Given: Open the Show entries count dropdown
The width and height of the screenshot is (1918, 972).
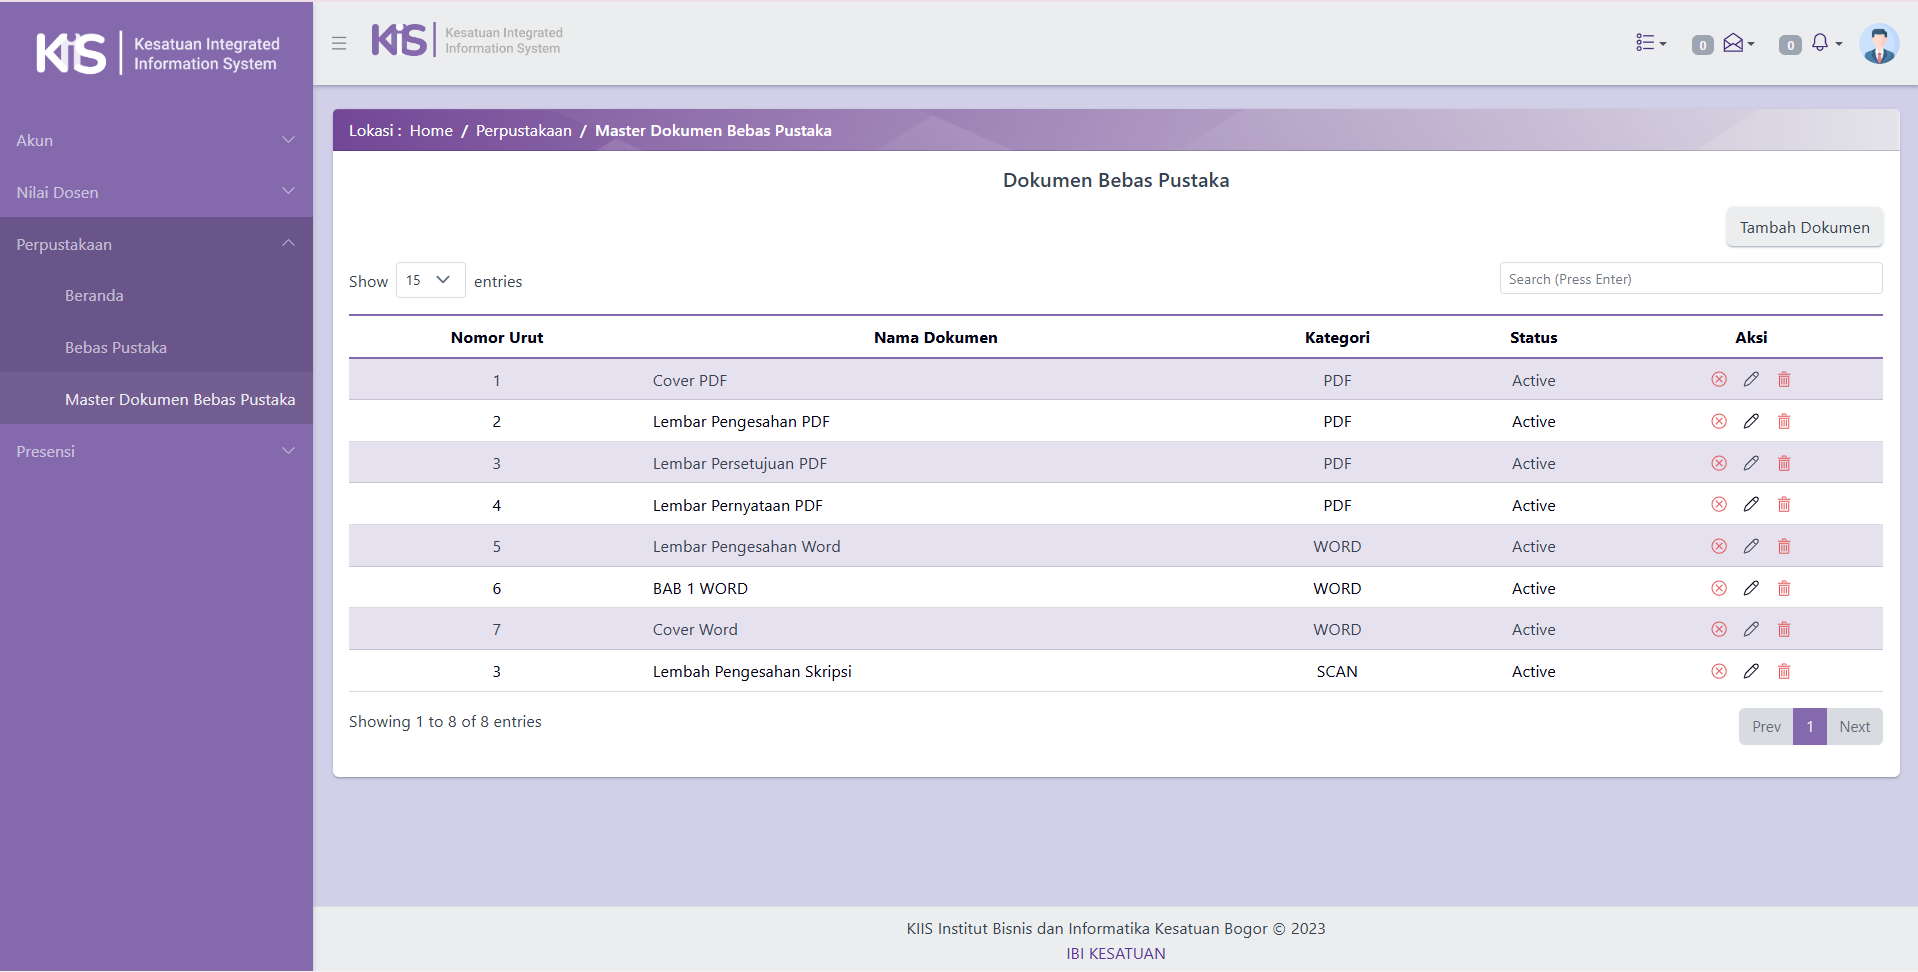Looking at the screenshot, I should pos(430,280).
